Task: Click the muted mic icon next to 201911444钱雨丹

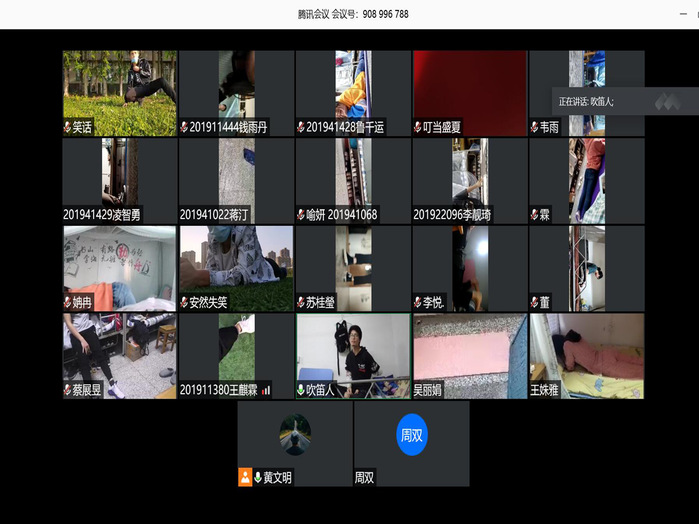Action: click(185, 128)
